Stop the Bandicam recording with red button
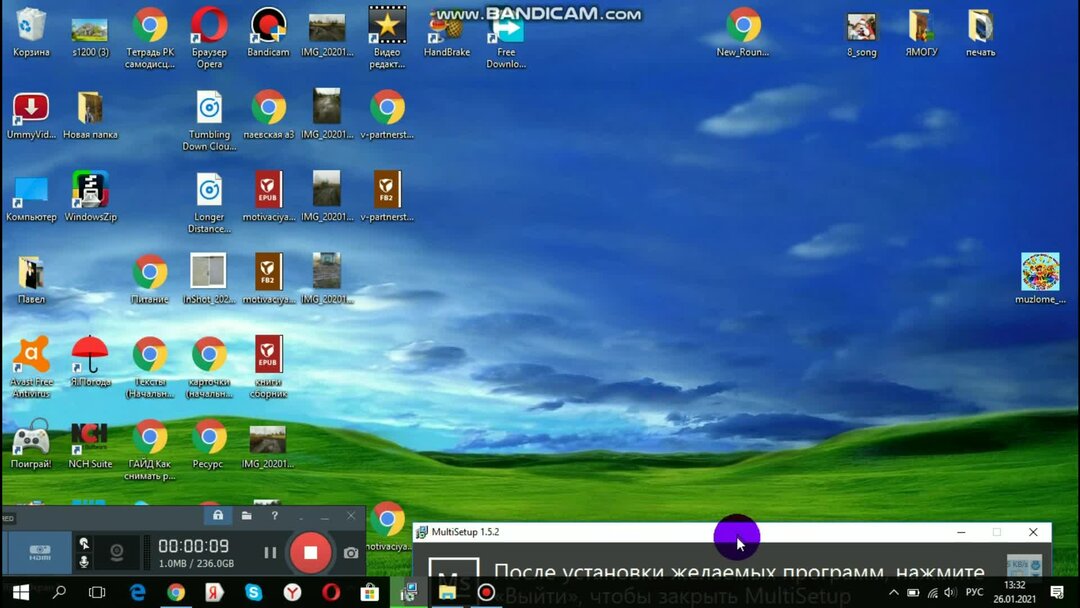Image resolution: width=1080 pixels, height=608 pixels. (310, 552)
